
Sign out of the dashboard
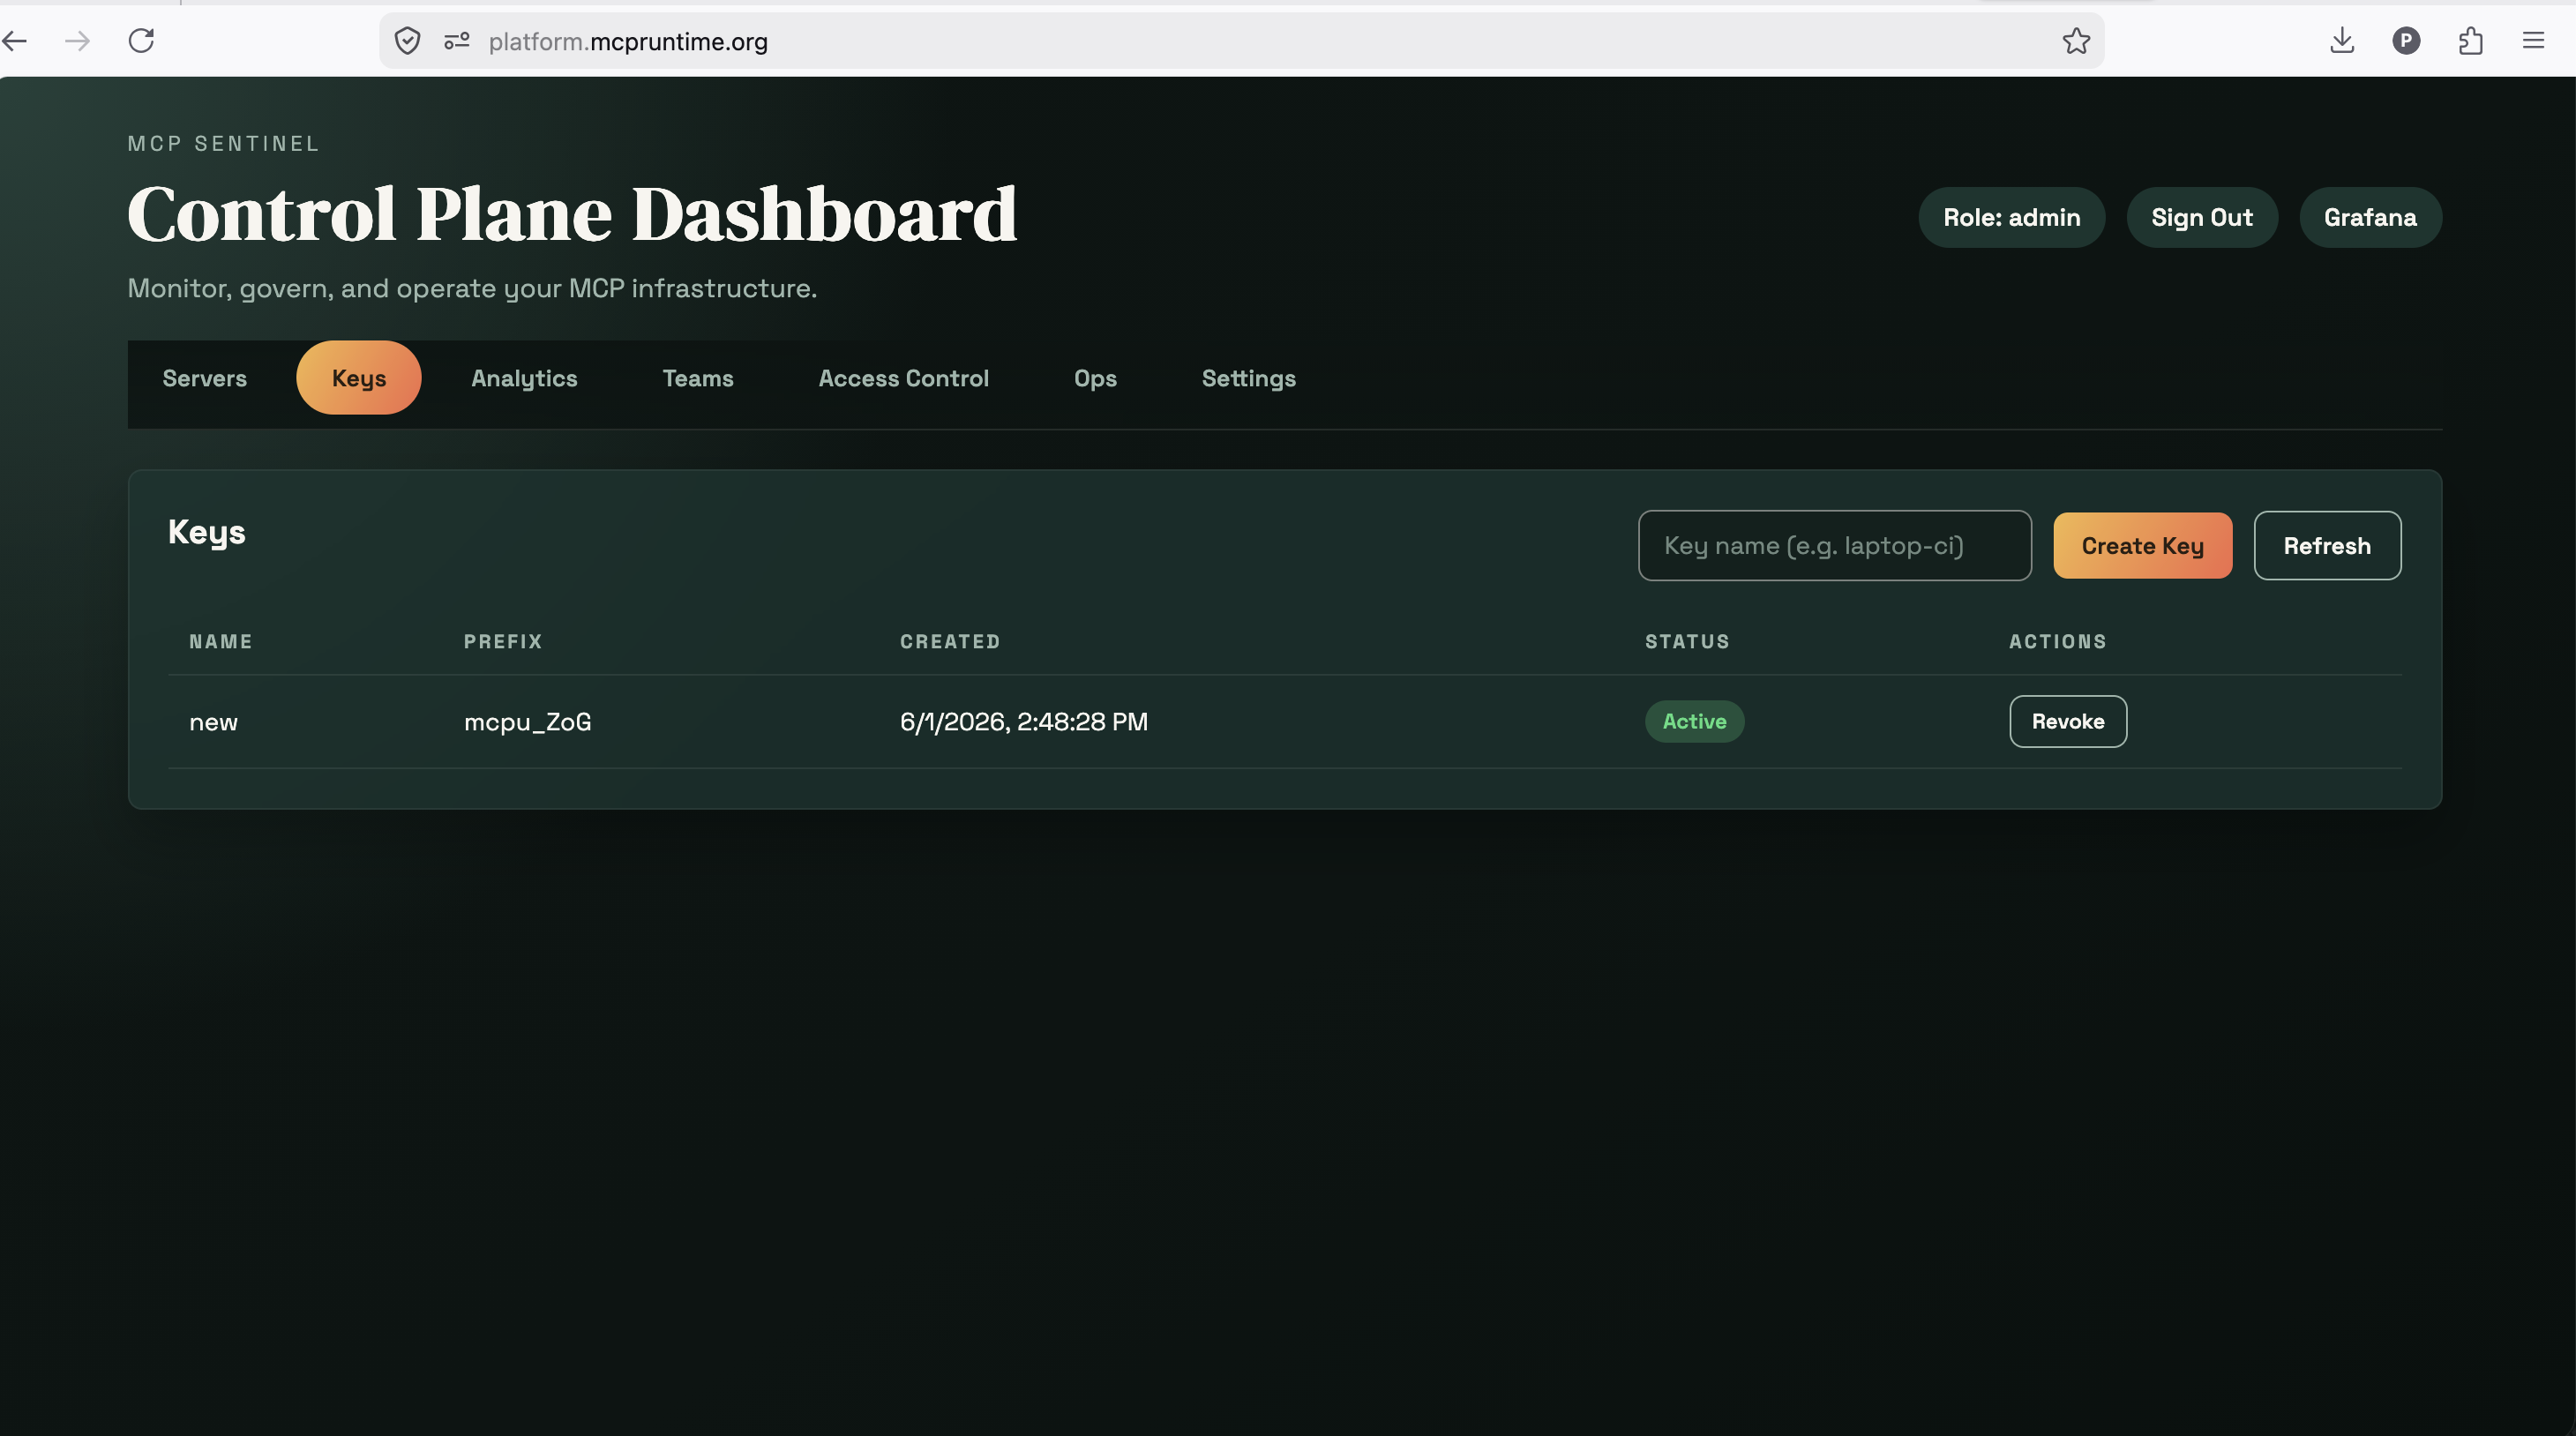point(2201,217)
